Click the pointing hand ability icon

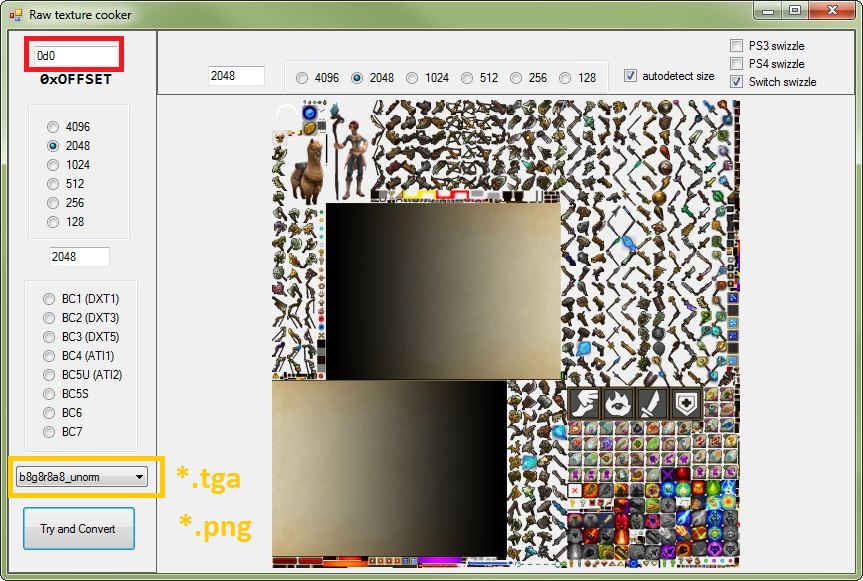585,404
